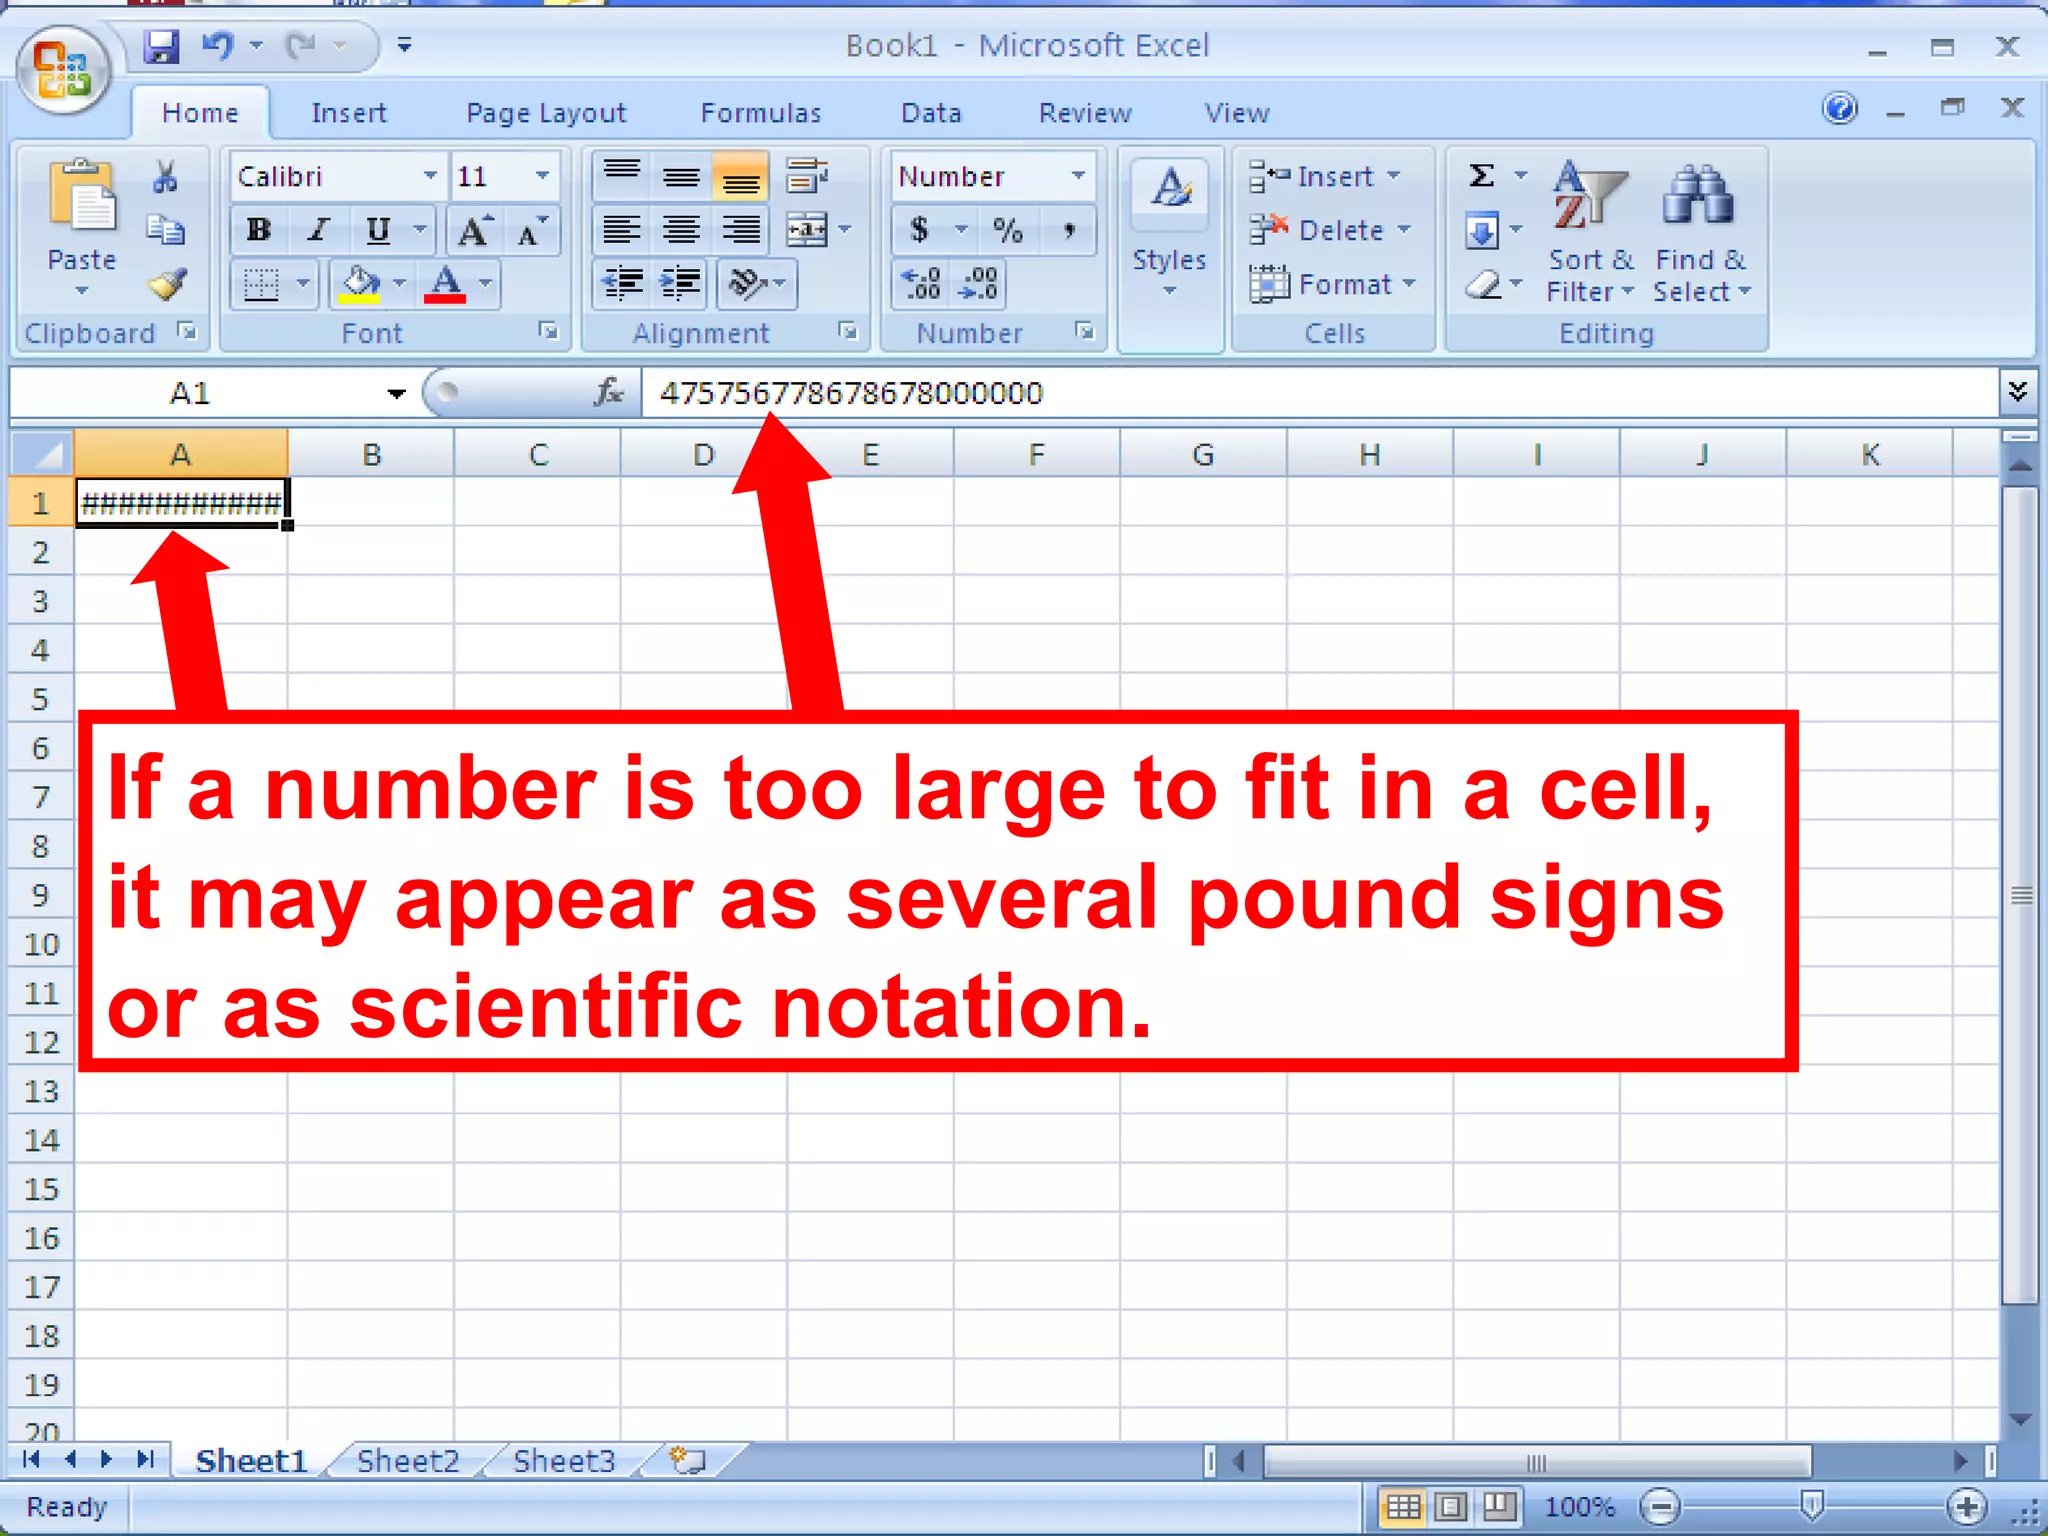2048x1536 pixels.
Task: Increase decimal places shown
Action: coord(921,284)
